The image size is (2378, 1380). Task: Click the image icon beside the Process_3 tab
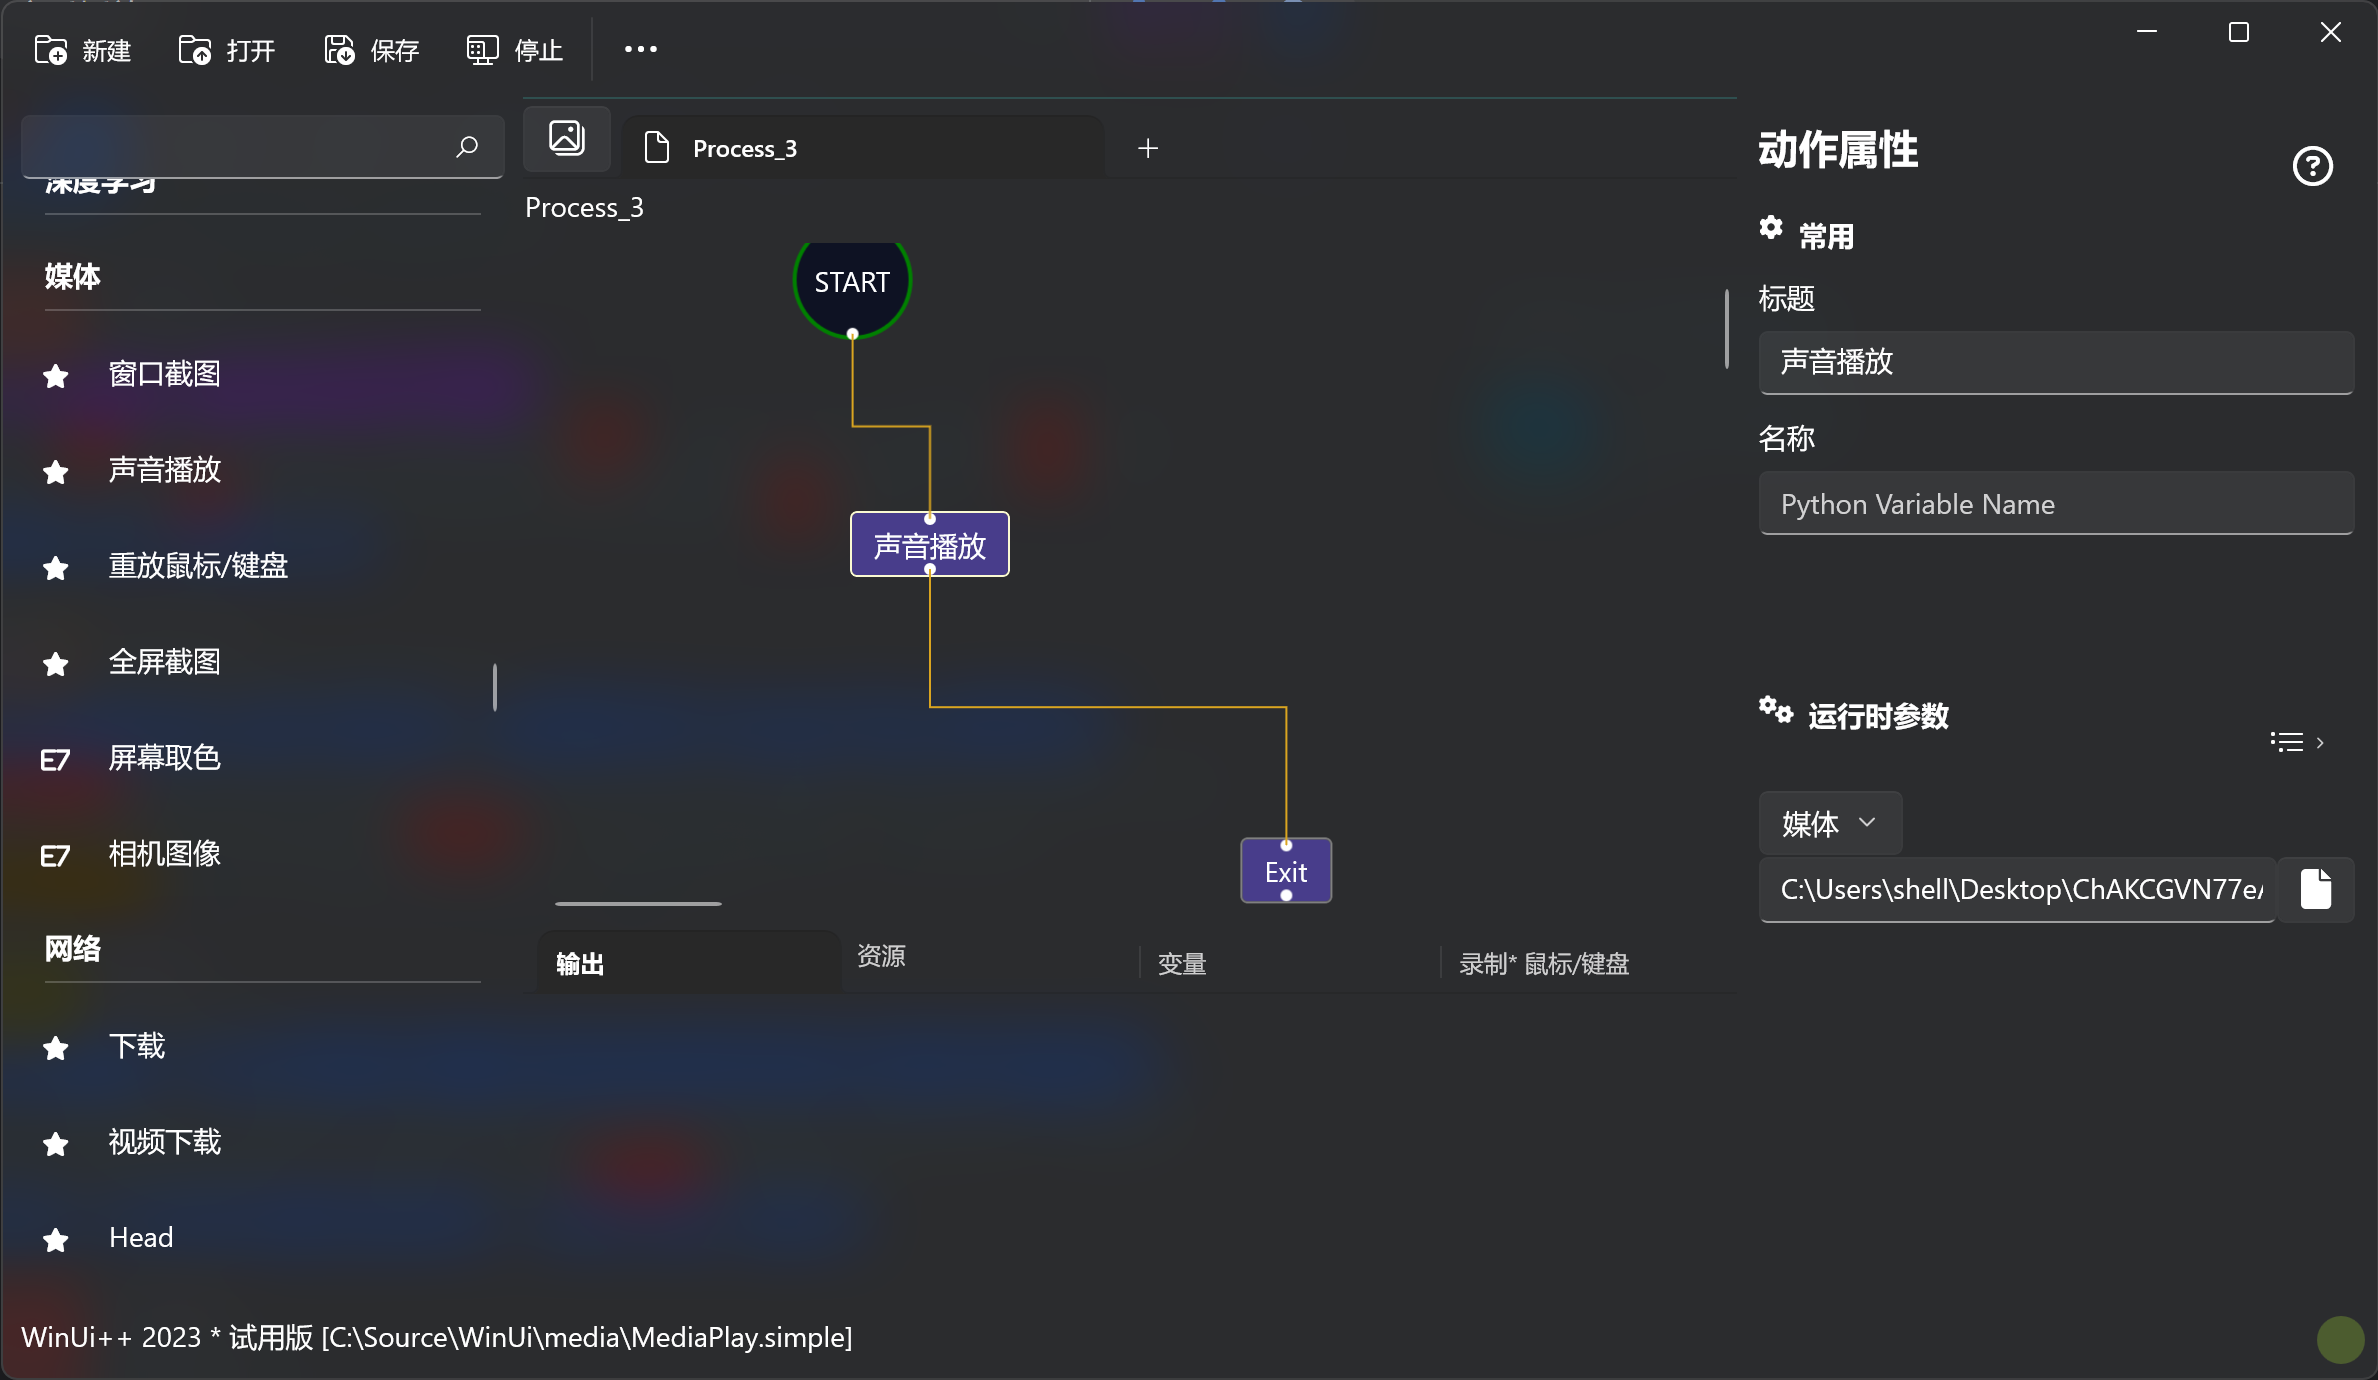click(566, 138)
